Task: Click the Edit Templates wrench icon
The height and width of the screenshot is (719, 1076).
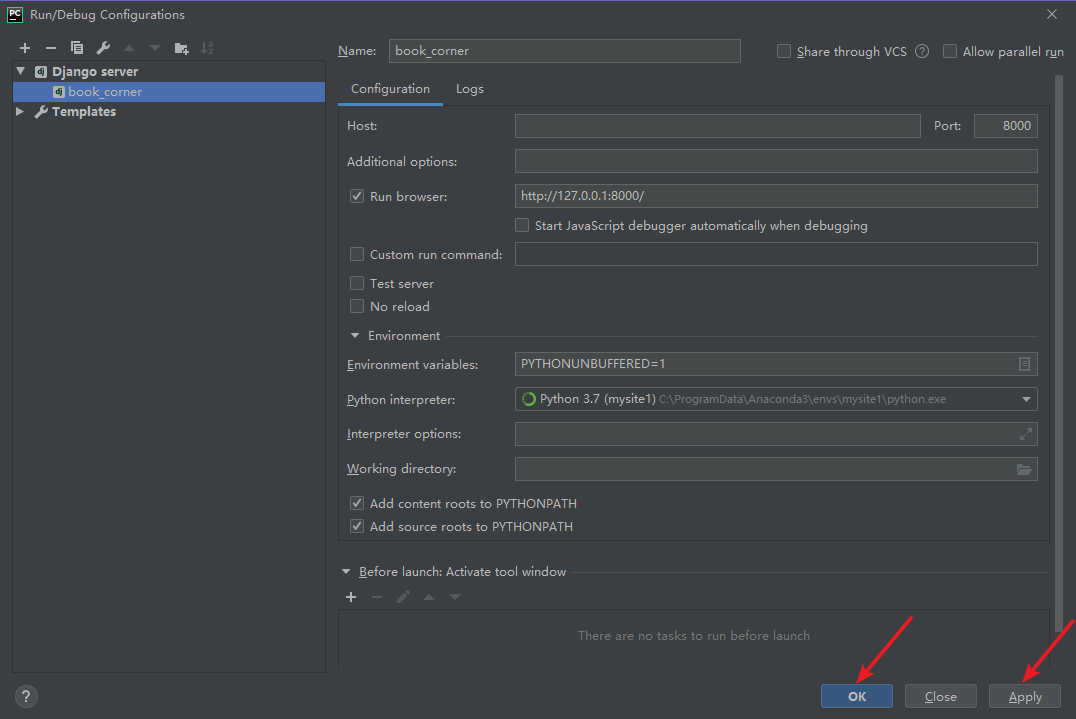Action: (103, 48)
